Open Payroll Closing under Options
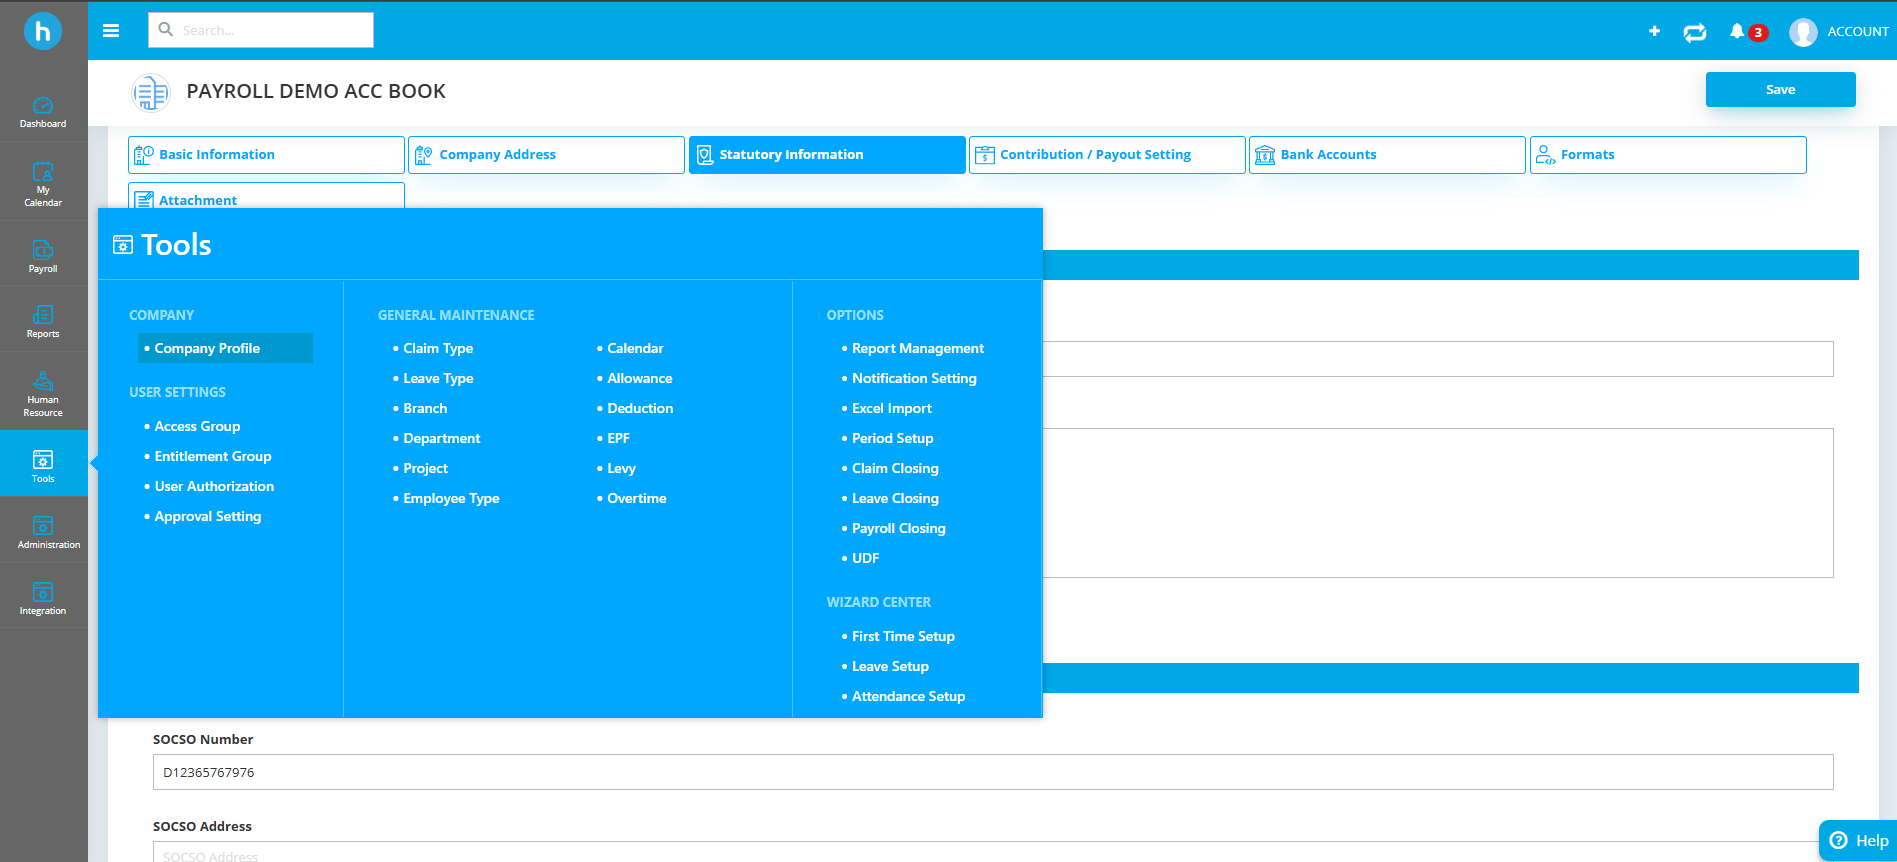Viewport: 1897px width, 862px height. [x=898, y=528]
